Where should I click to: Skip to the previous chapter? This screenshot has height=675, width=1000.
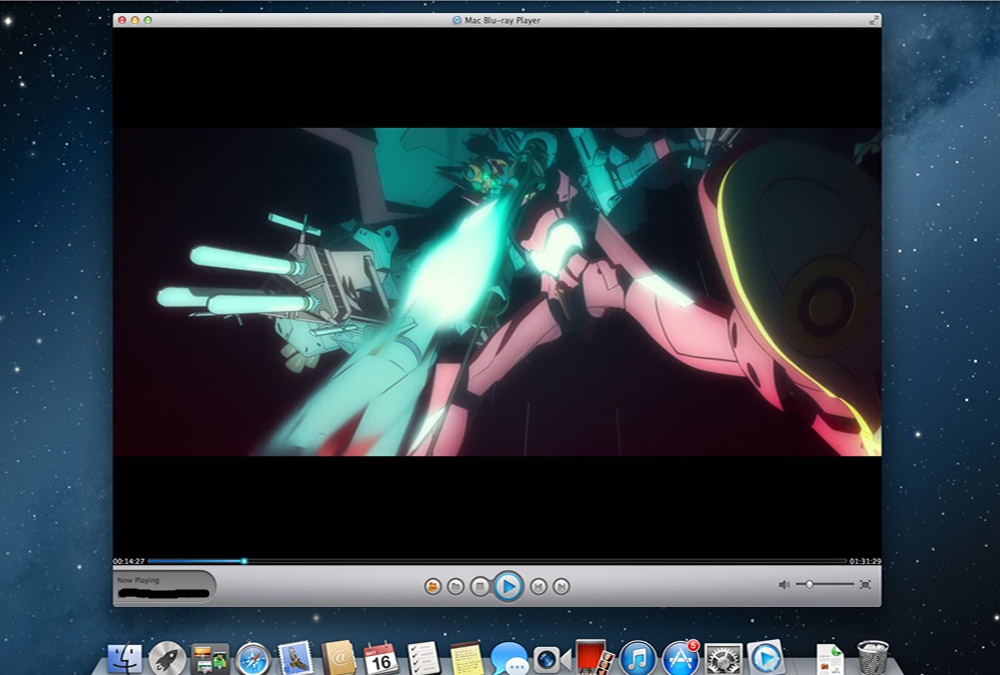click(x=538, y=586)
